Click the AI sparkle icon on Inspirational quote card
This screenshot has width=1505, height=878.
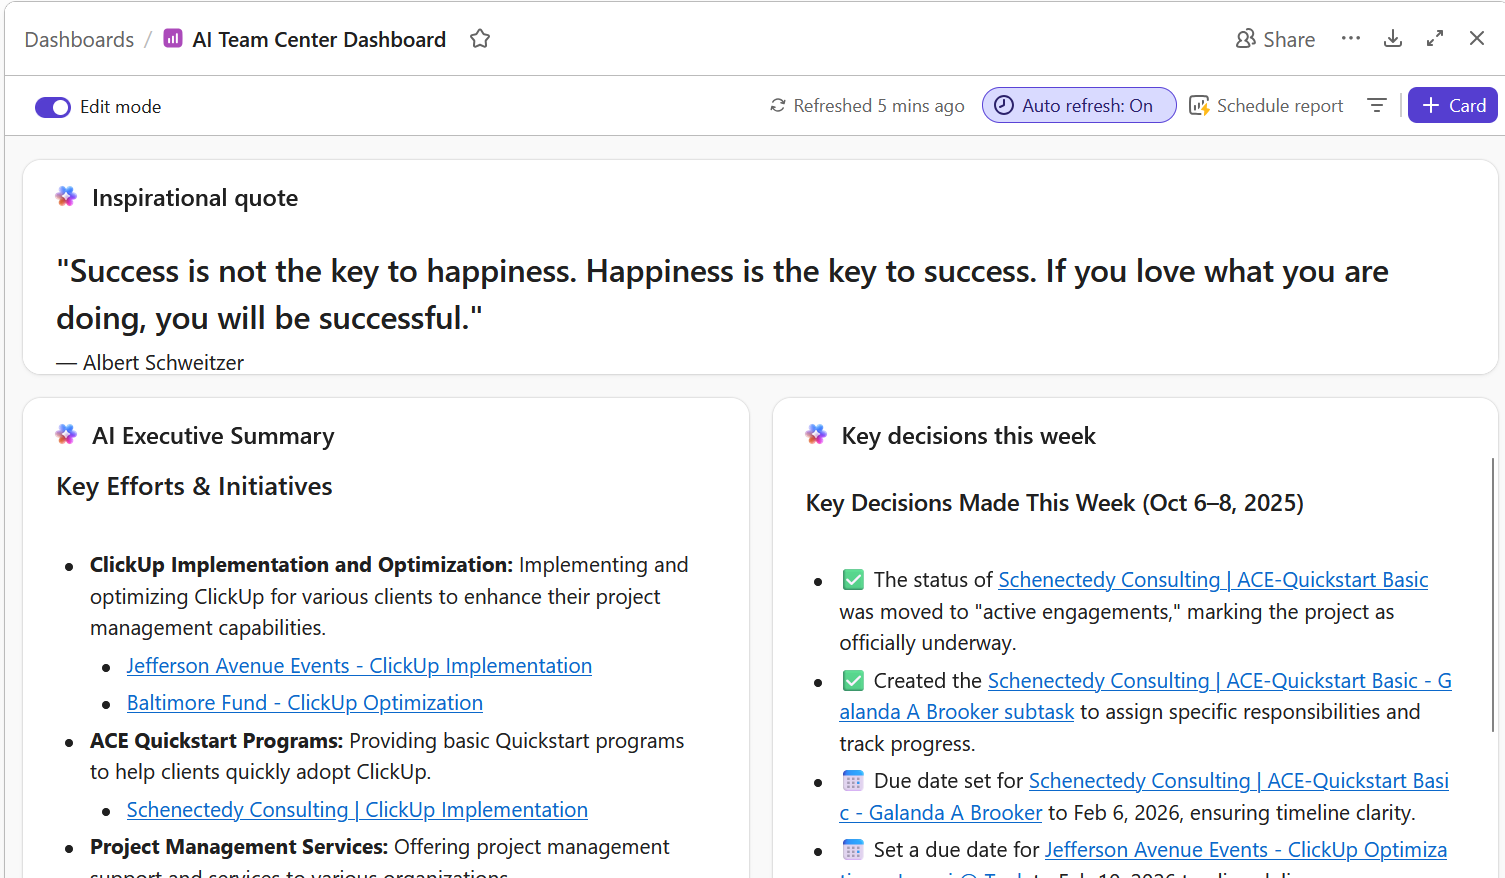pos(67,197)
